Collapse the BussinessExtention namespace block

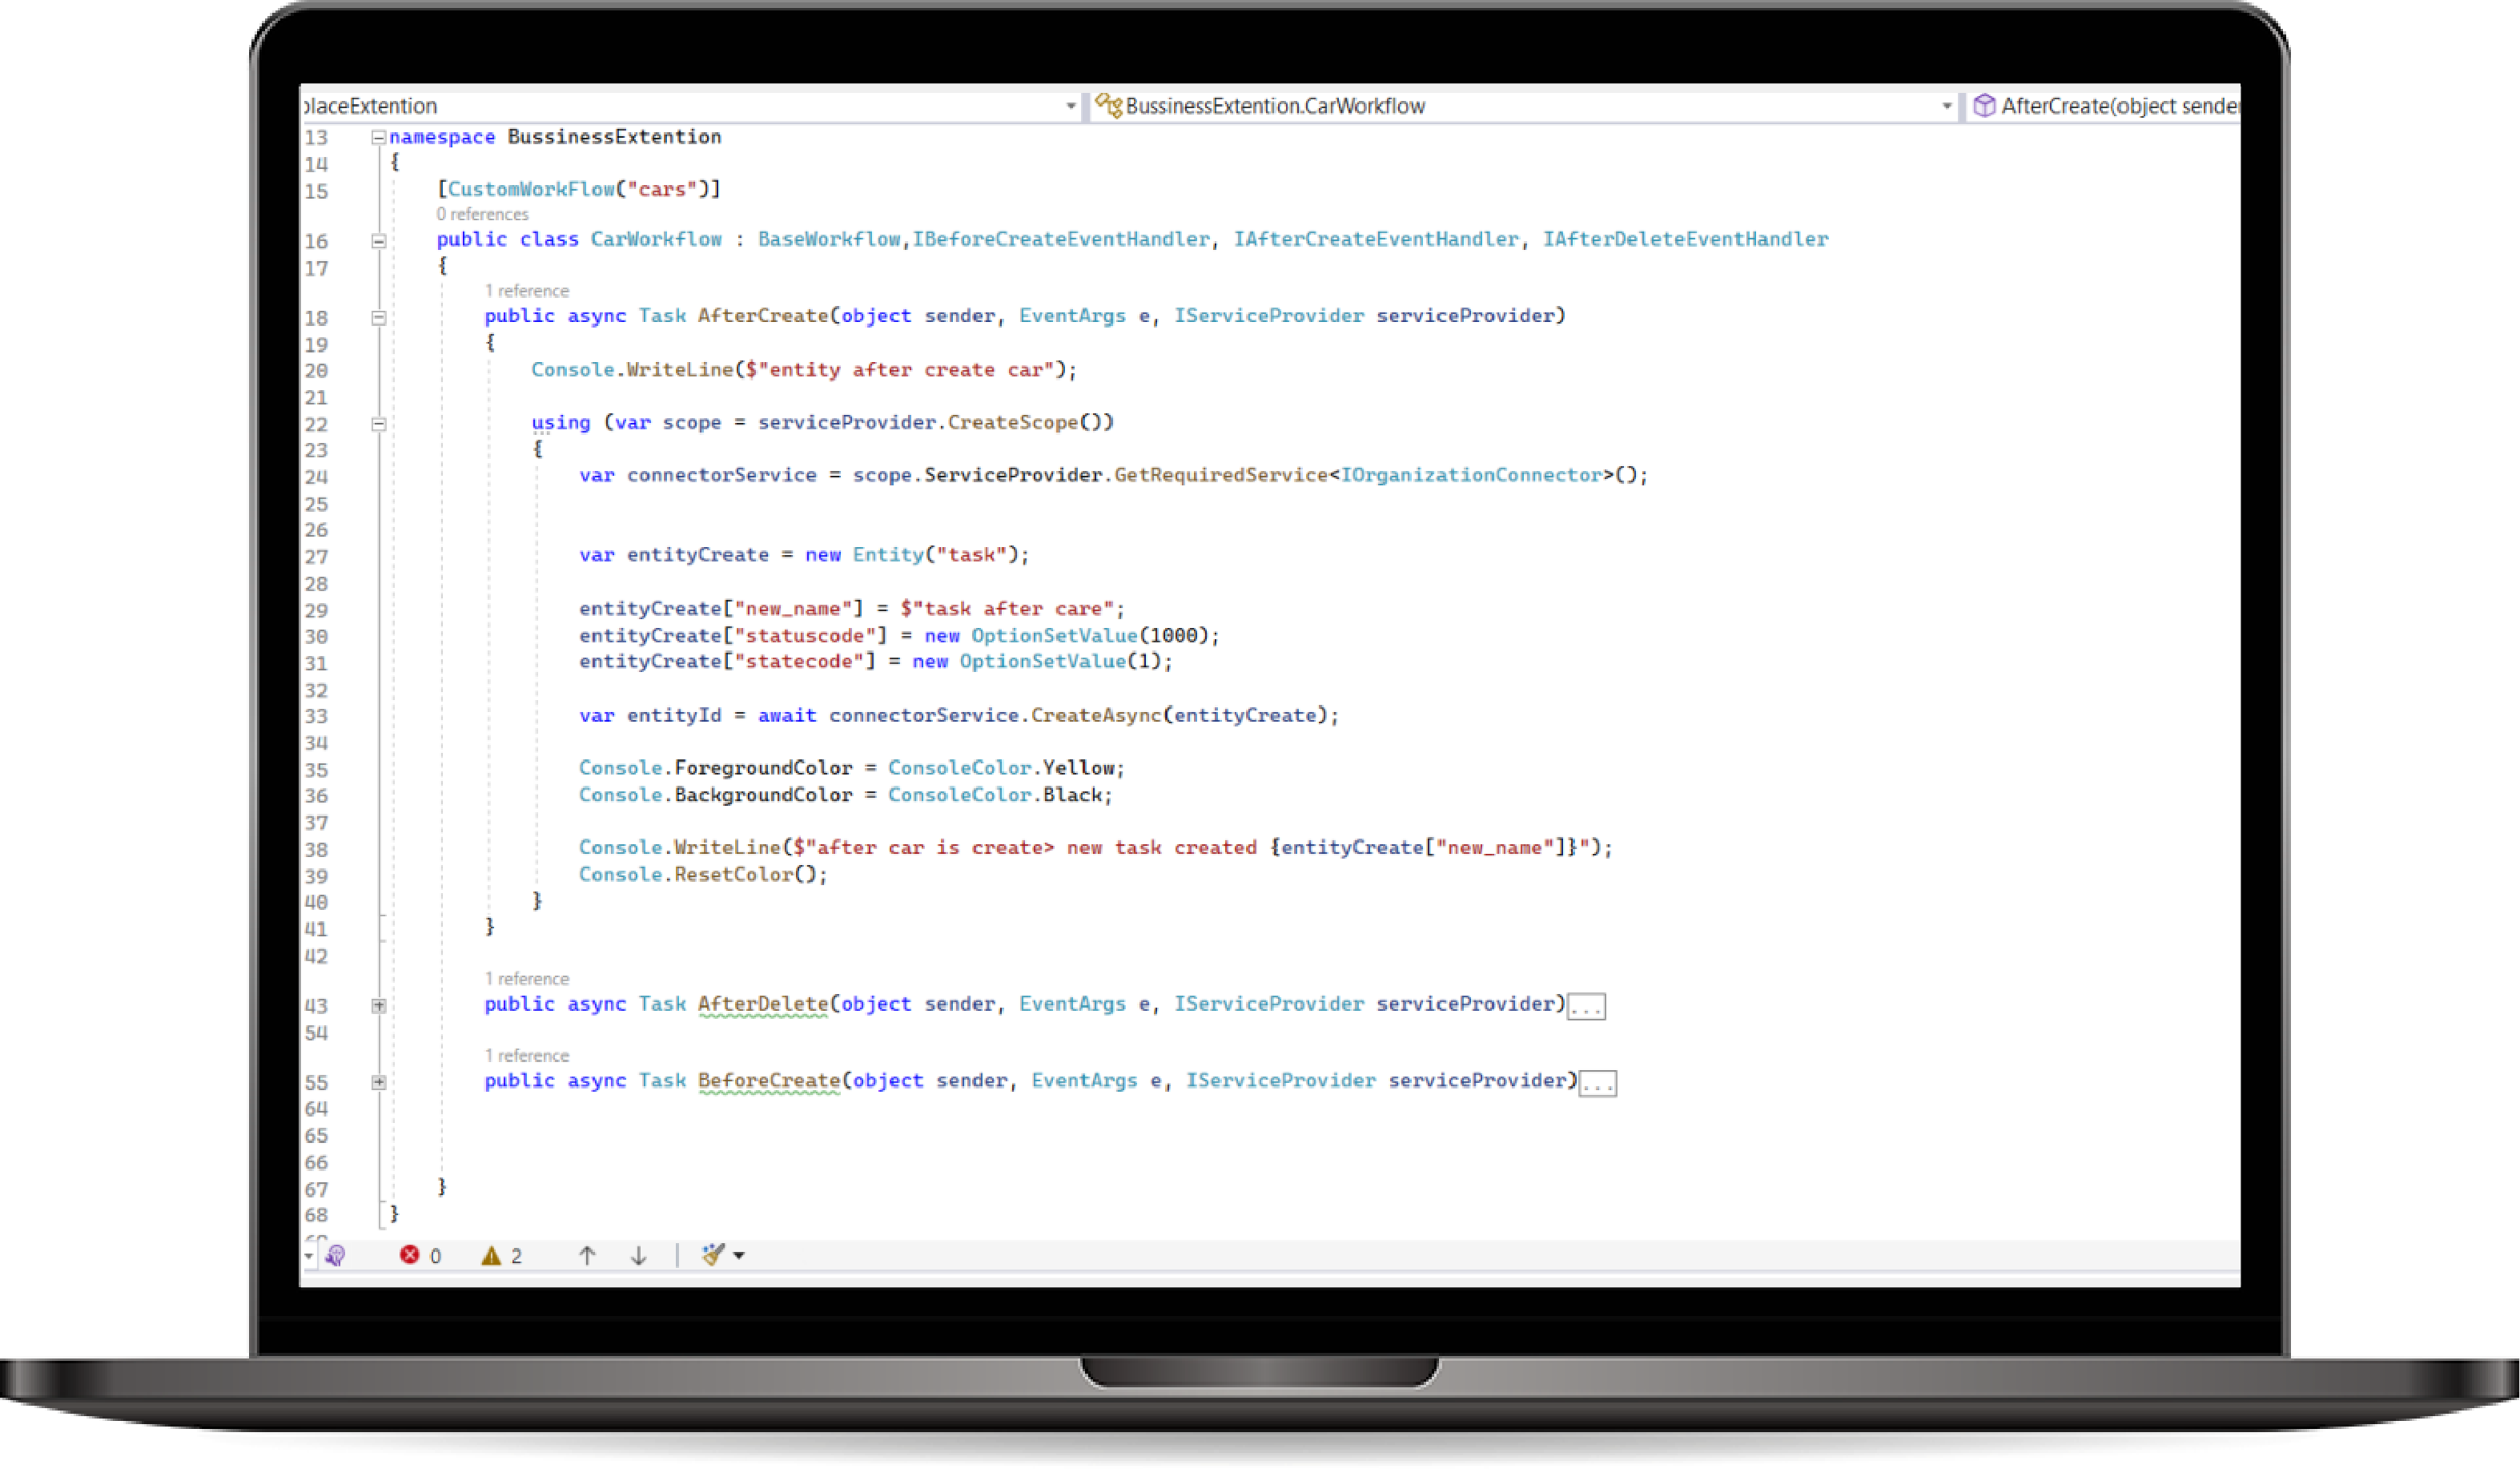point(378,137)
